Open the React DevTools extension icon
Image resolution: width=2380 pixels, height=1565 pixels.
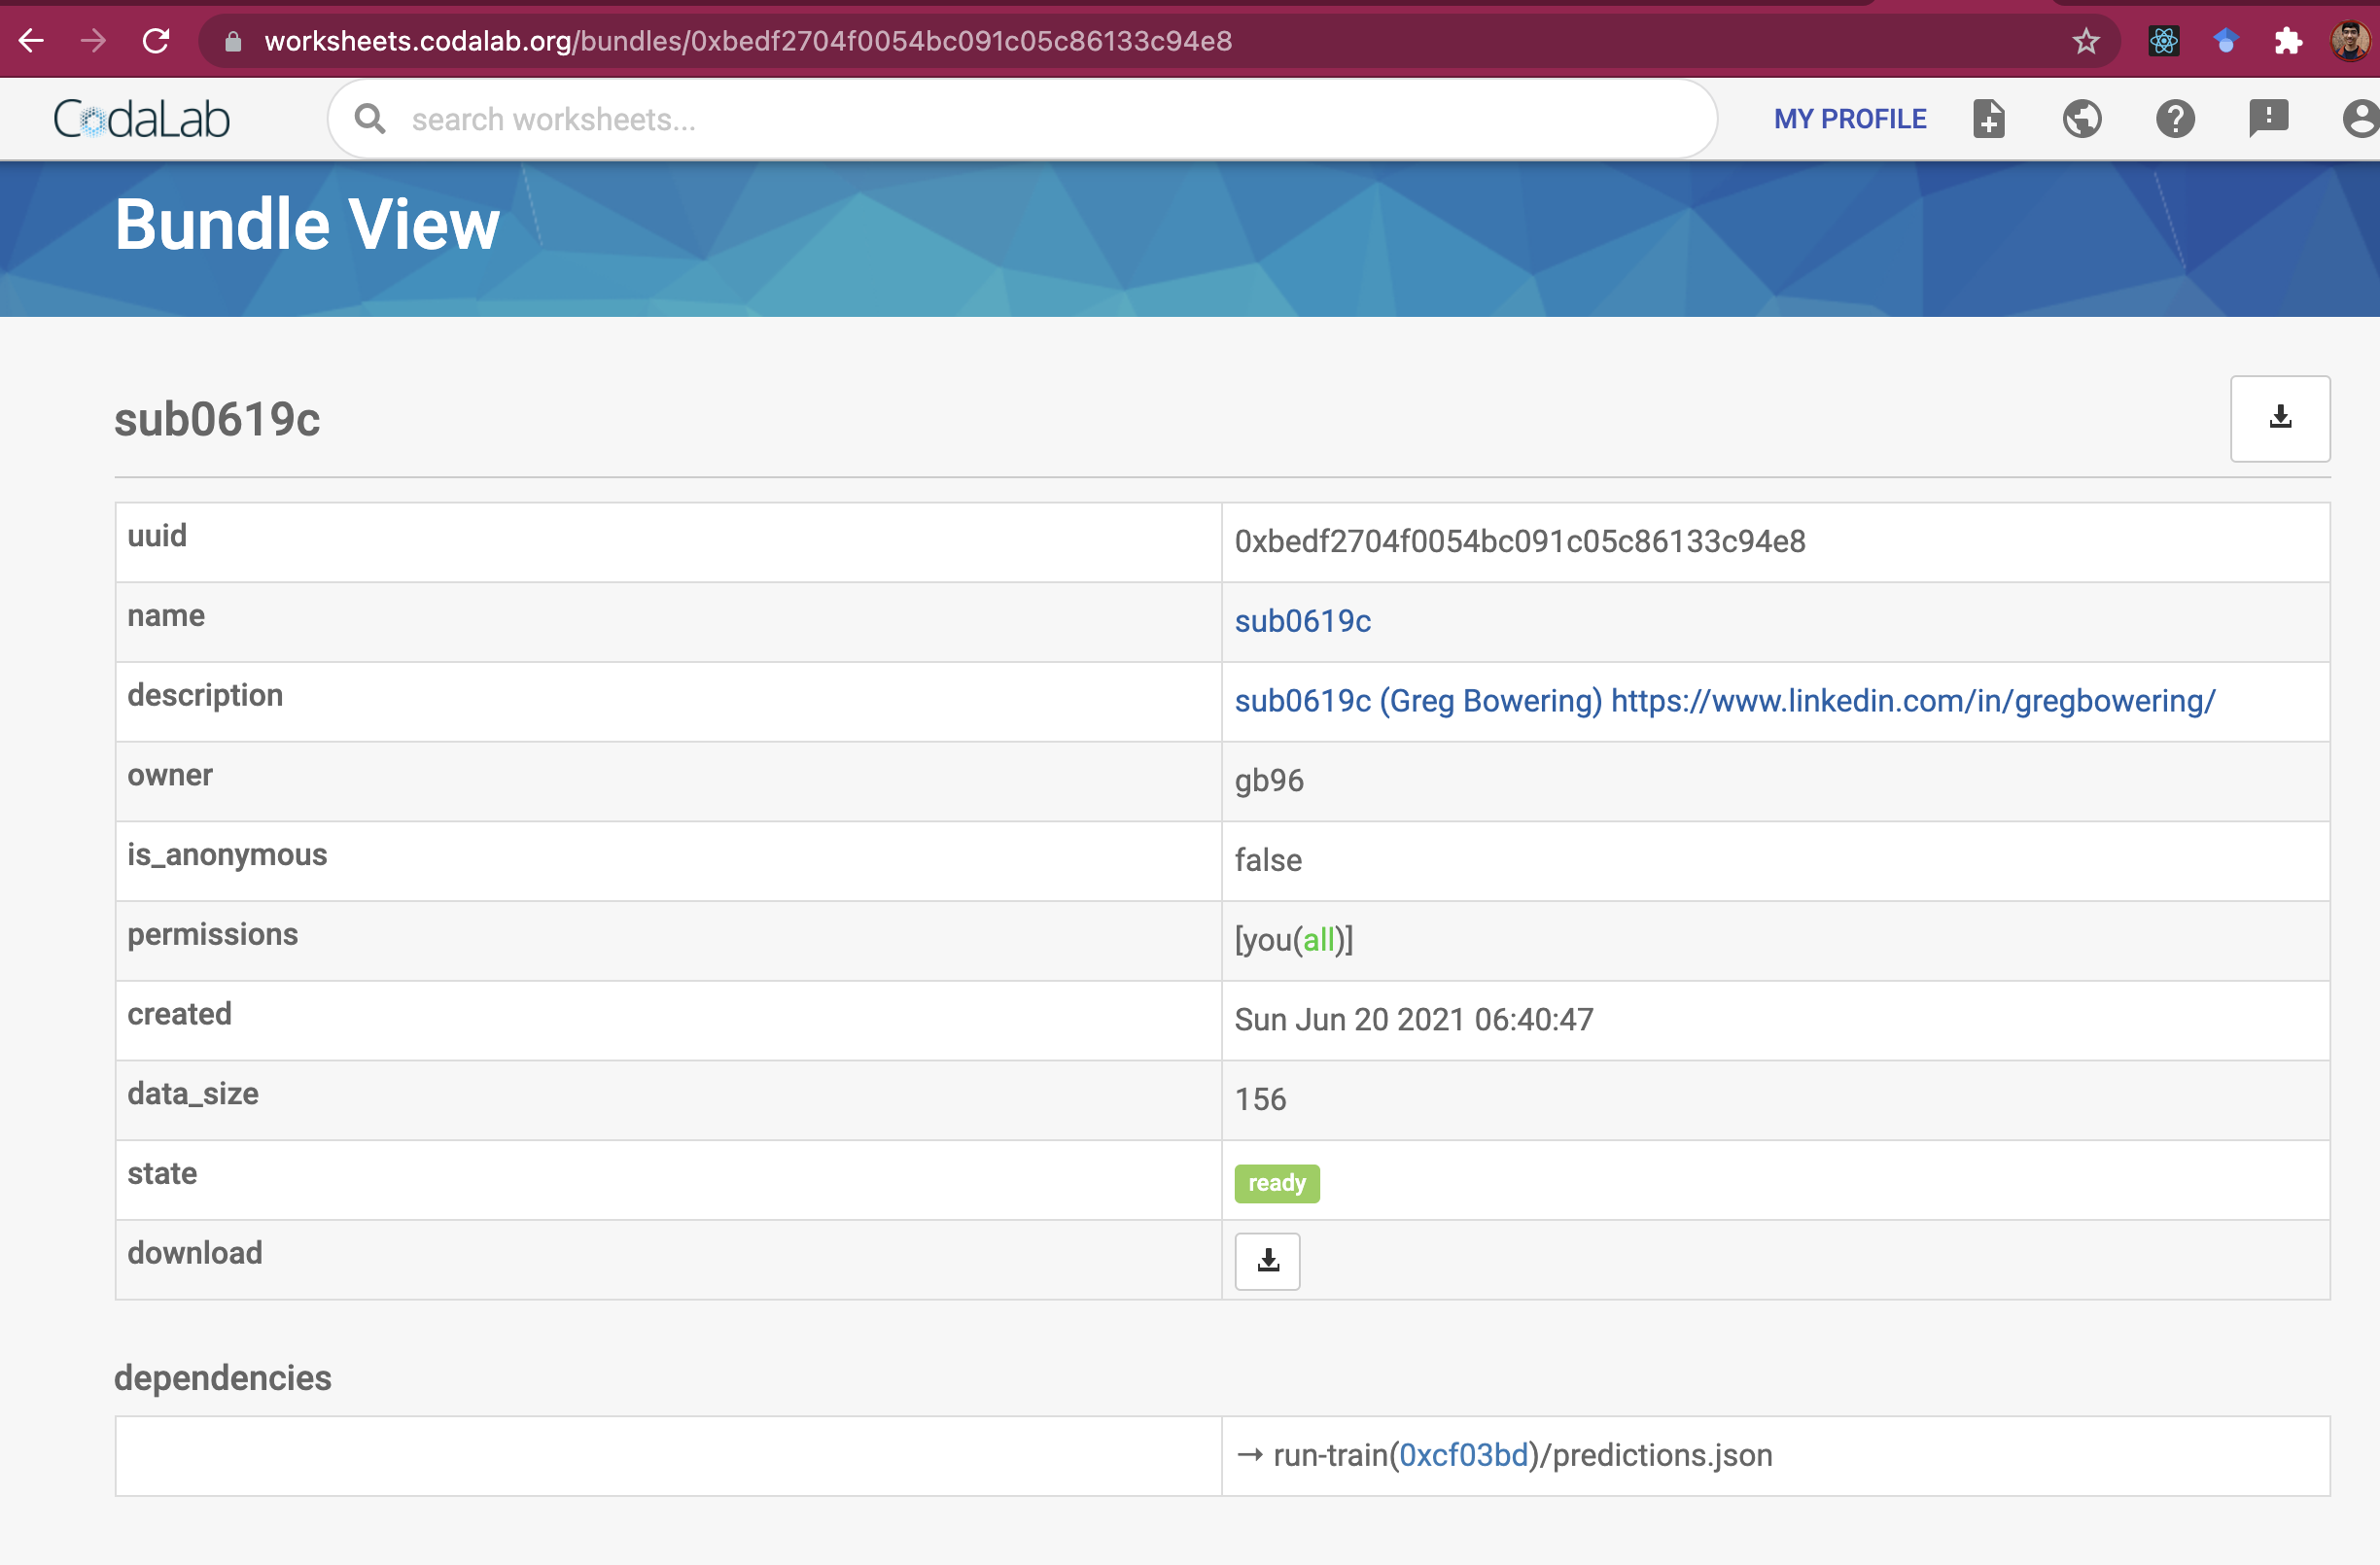[2163, 41]
